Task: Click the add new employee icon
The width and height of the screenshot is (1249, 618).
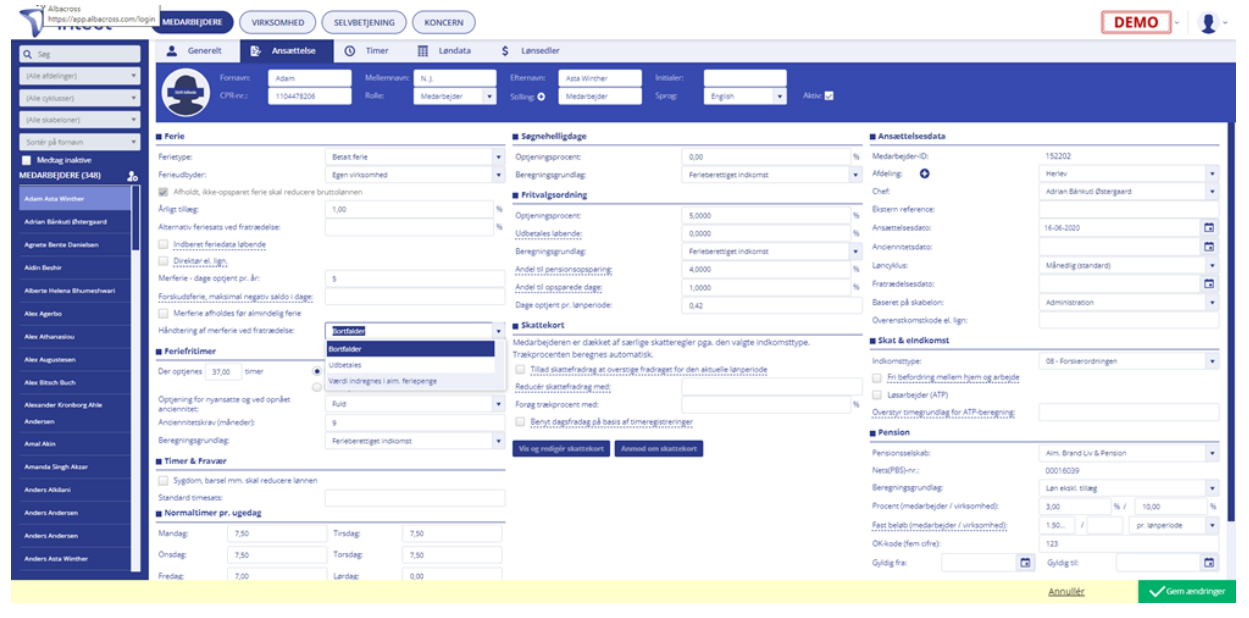Action: coord(132,176)
